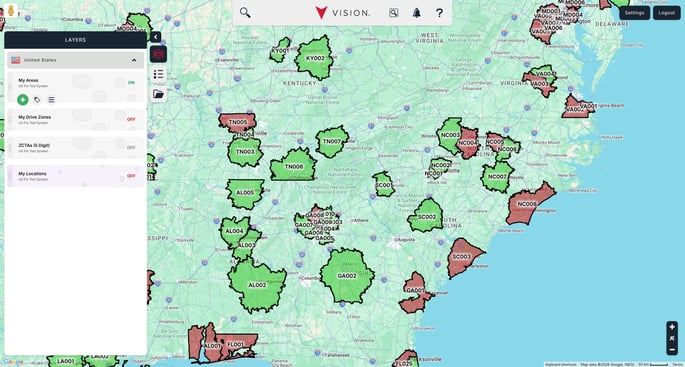This screenshot has height=367, width=685.
Task: Select the My Locations layer row
Action: [x=76, y=176]
